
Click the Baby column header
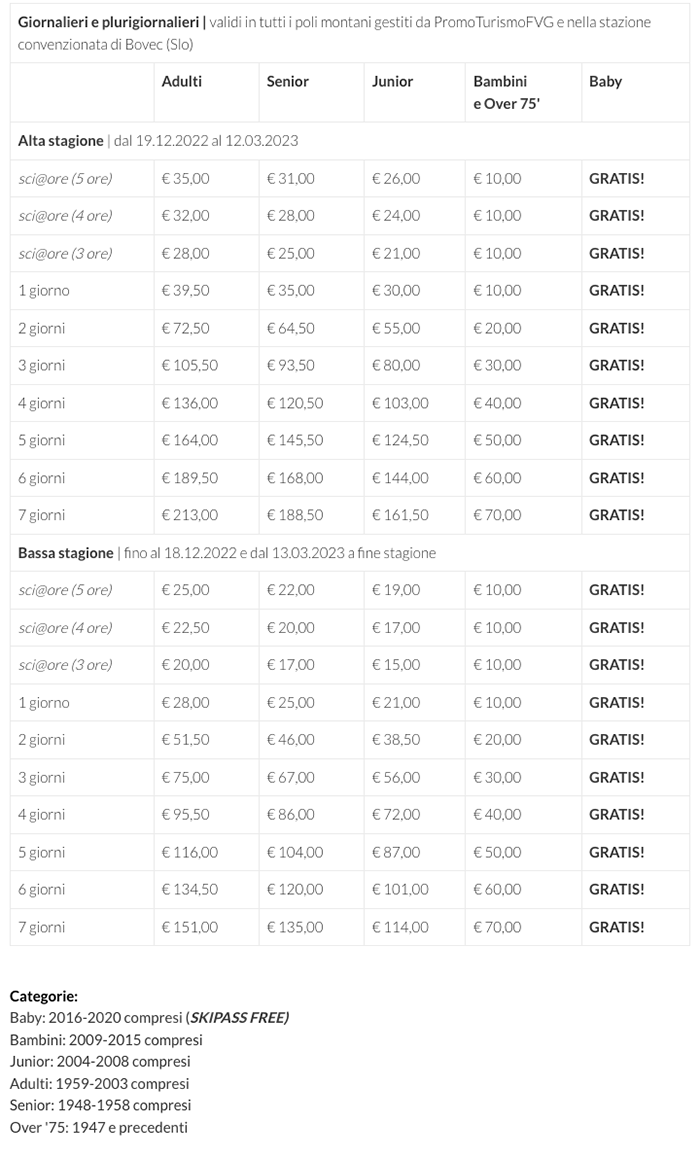click(x=605, y=81)
